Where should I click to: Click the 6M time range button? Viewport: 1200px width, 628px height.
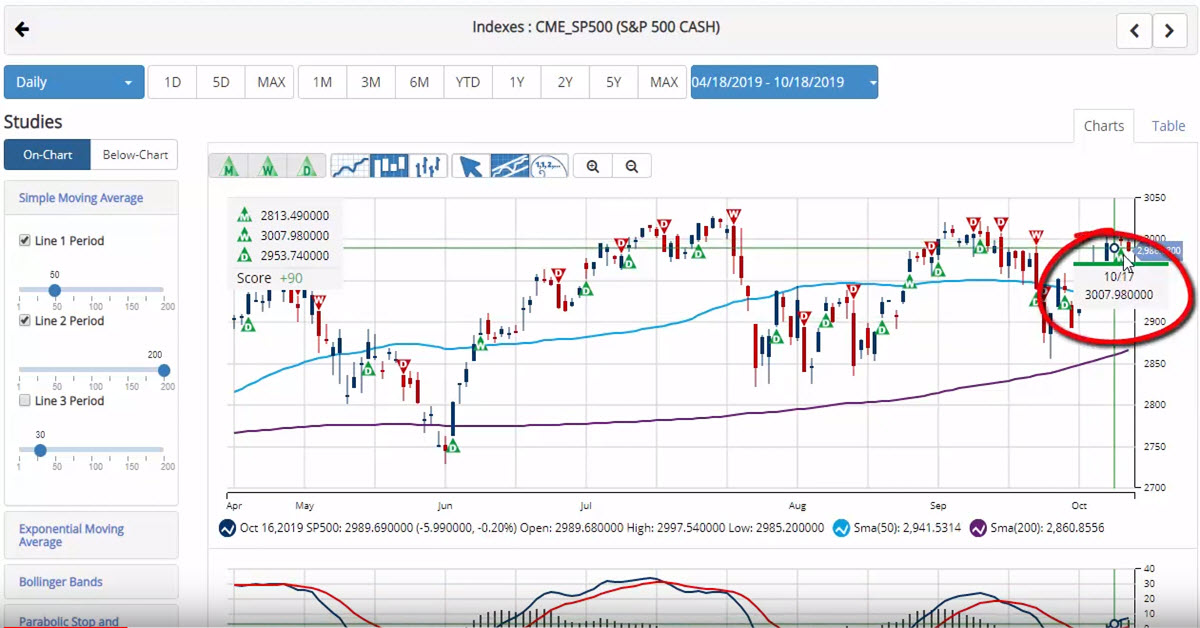coord(419,83)
